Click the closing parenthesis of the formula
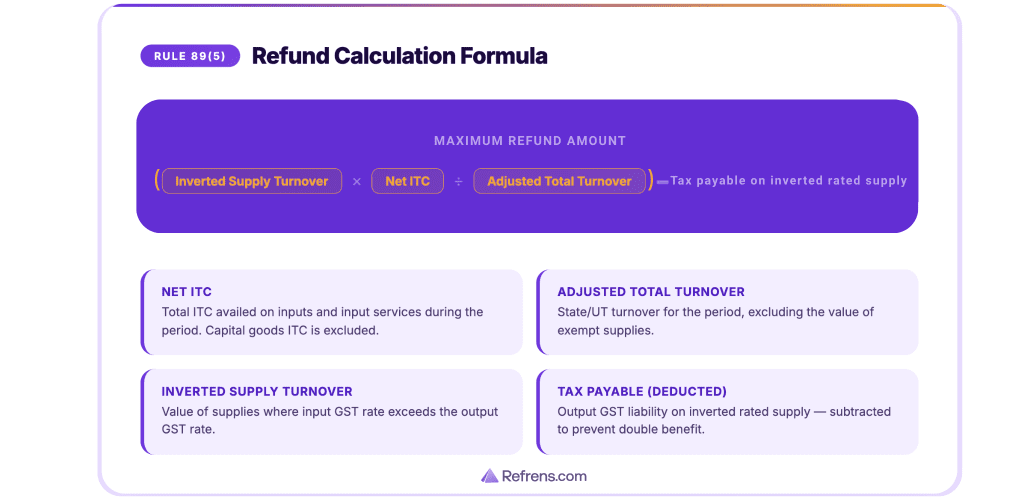Viewport: 1024px width, 500px height. pyautogui.click(x=651, y=181)
